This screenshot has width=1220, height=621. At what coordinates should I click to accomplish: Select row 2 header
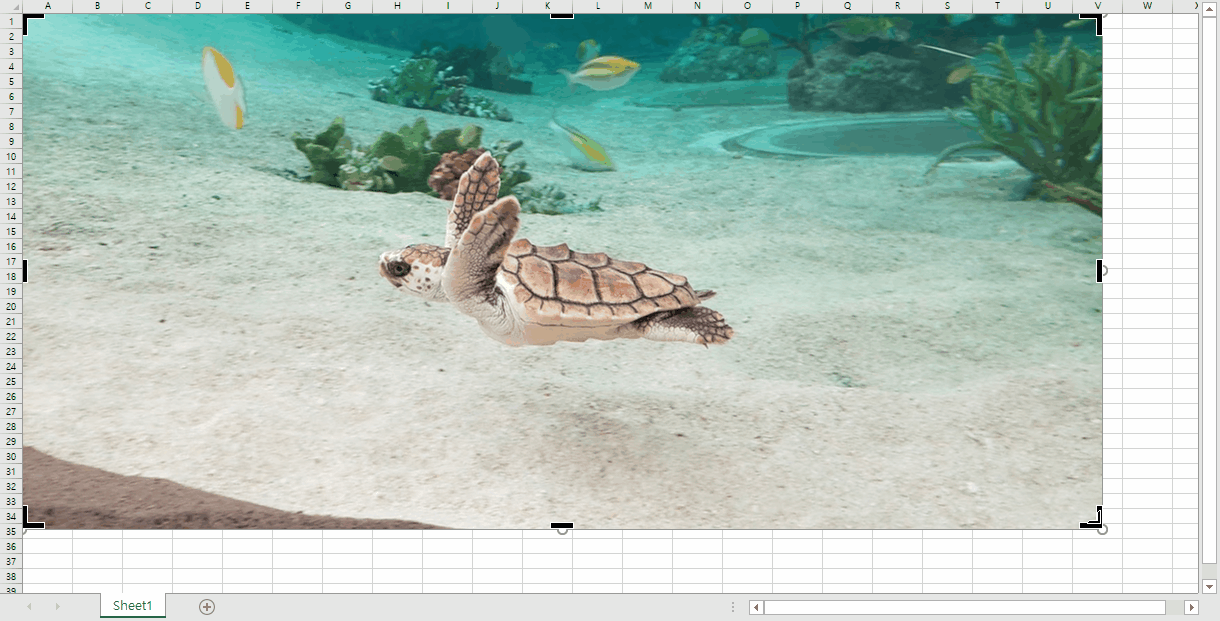[11, 36]
